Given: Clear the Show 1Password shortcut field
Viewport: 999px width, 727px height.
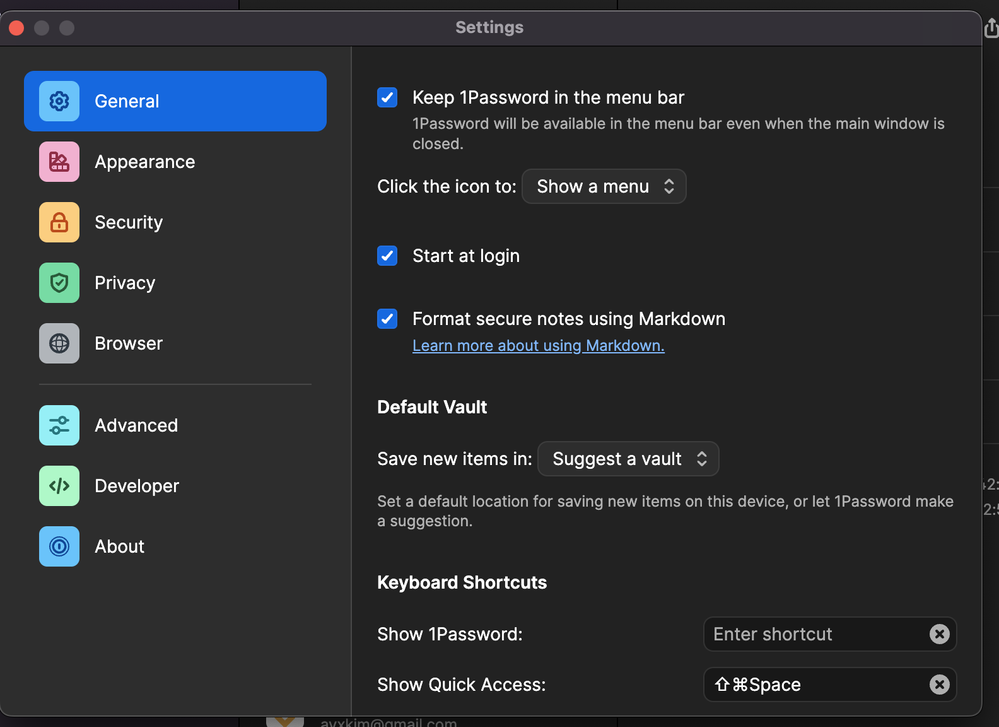Looking at the screenshot, I should click(939, 634).
